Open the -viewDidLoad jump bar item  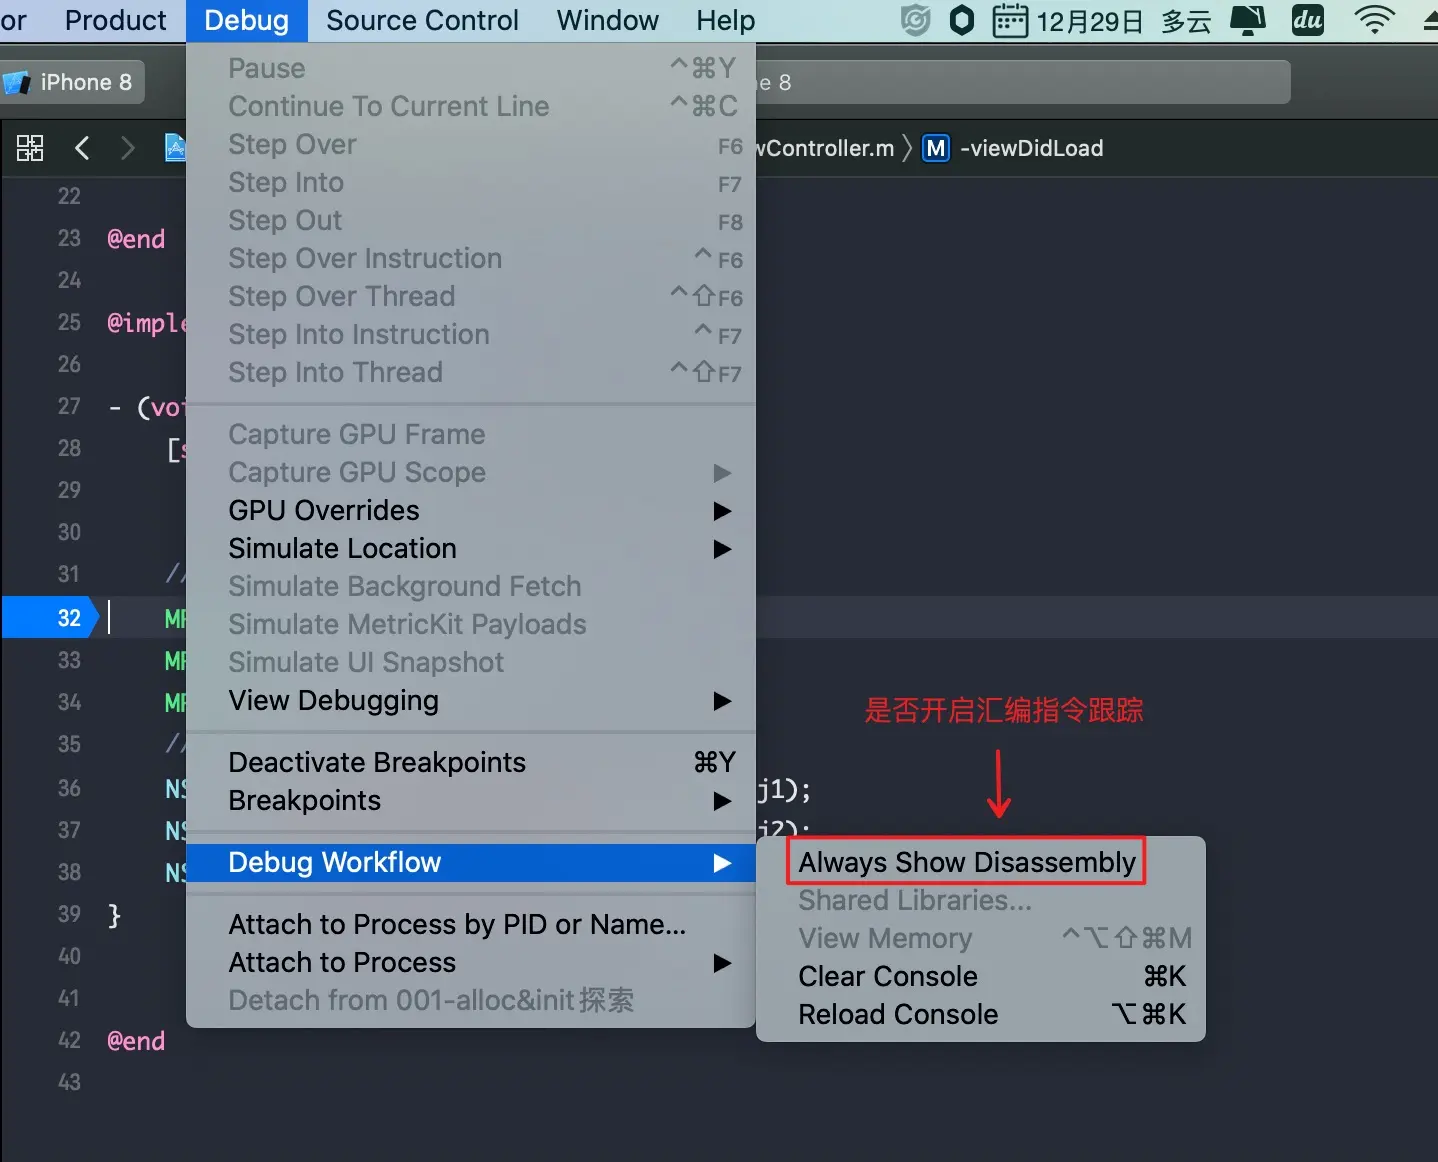point(1031,148)
